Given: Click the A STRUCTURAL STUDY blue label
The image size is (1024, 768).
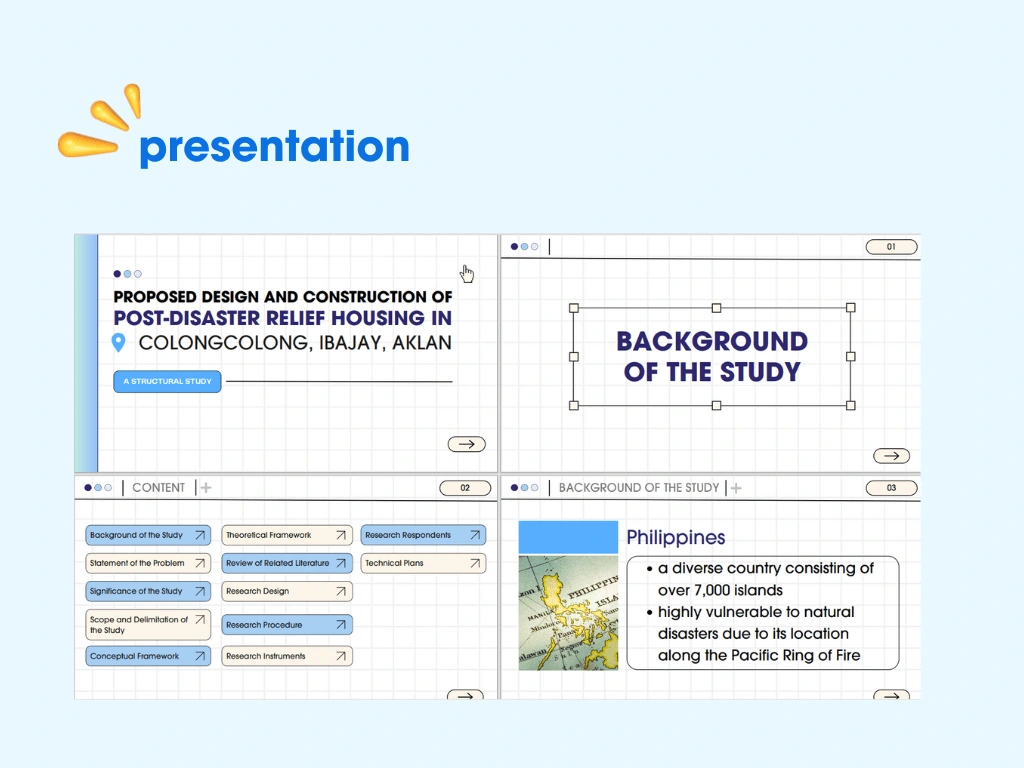Looking at the screenshot, I should pyautogui.click(x=167, y=381).
